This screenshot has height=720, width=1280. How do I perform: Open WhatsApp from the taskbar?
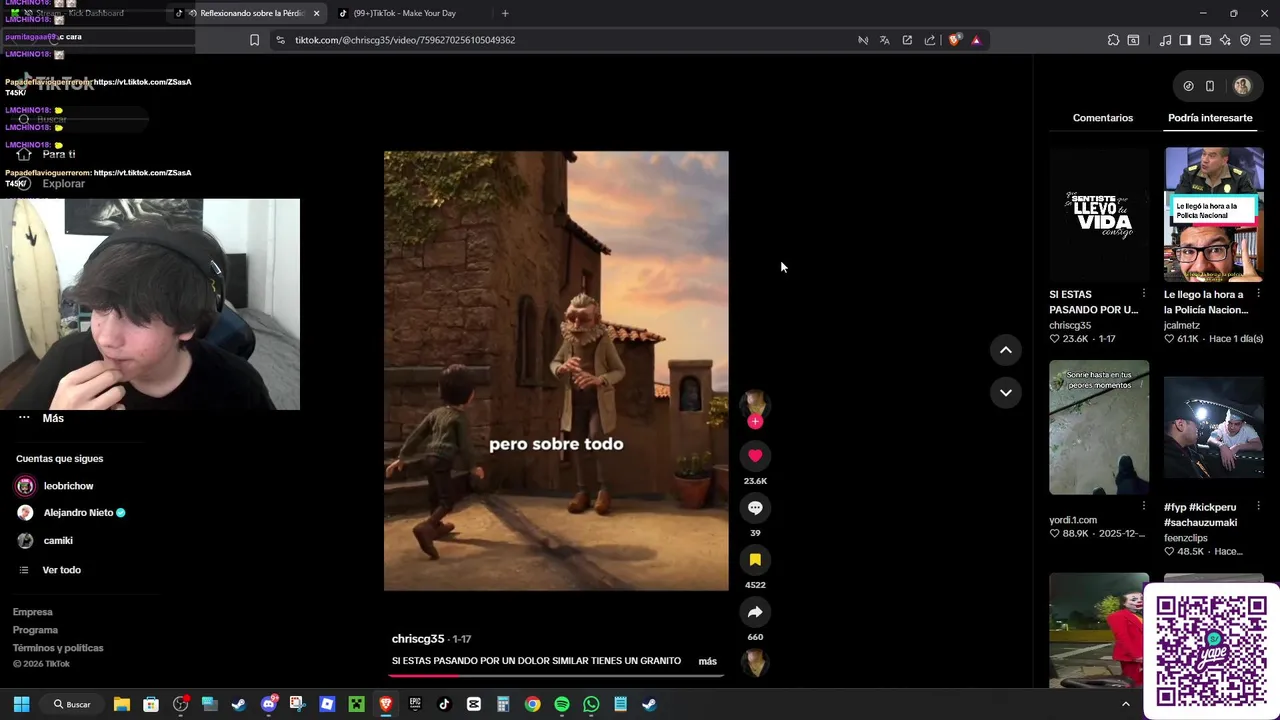591,704
